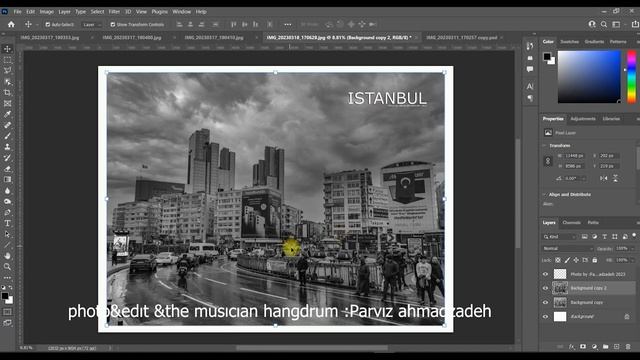Select the Background copy layer name
The height and width of the screenshot is (360, 640).
click(587, 302)
